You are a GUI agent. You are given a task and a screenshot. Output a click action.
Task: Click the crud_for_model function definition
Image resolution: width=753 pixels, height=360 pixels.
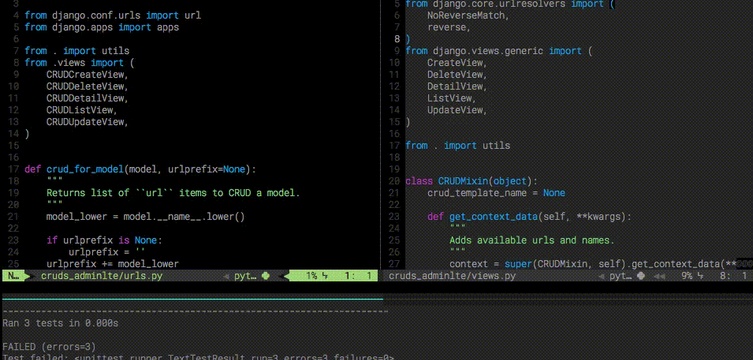coord(141,169)
